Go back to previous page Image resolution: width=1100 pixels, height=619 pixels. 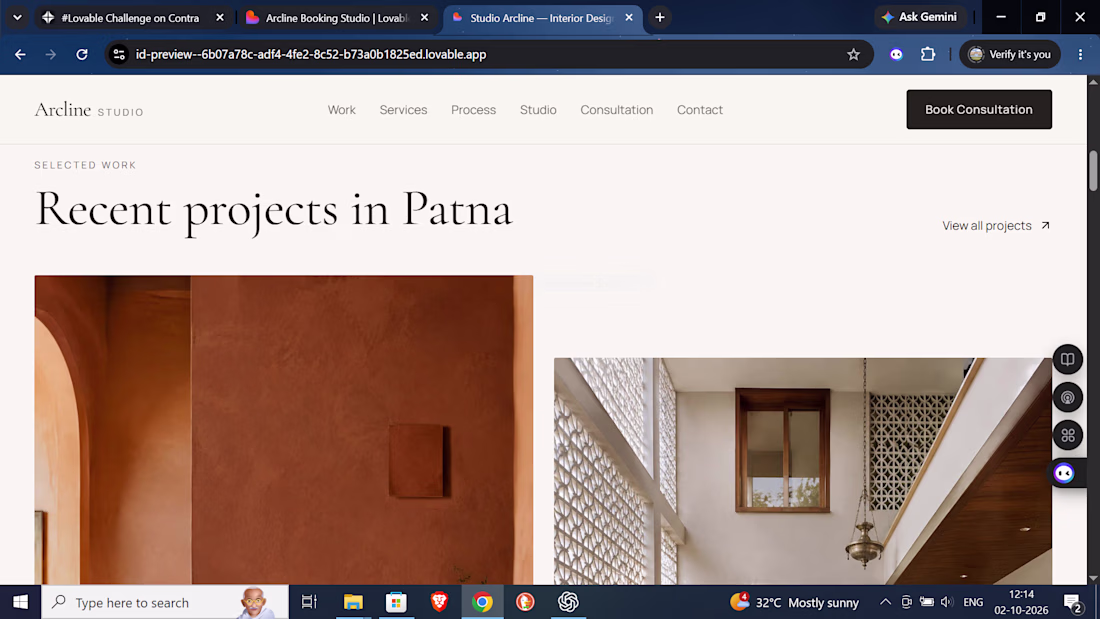pyautogui.click(x=20, y=54)
